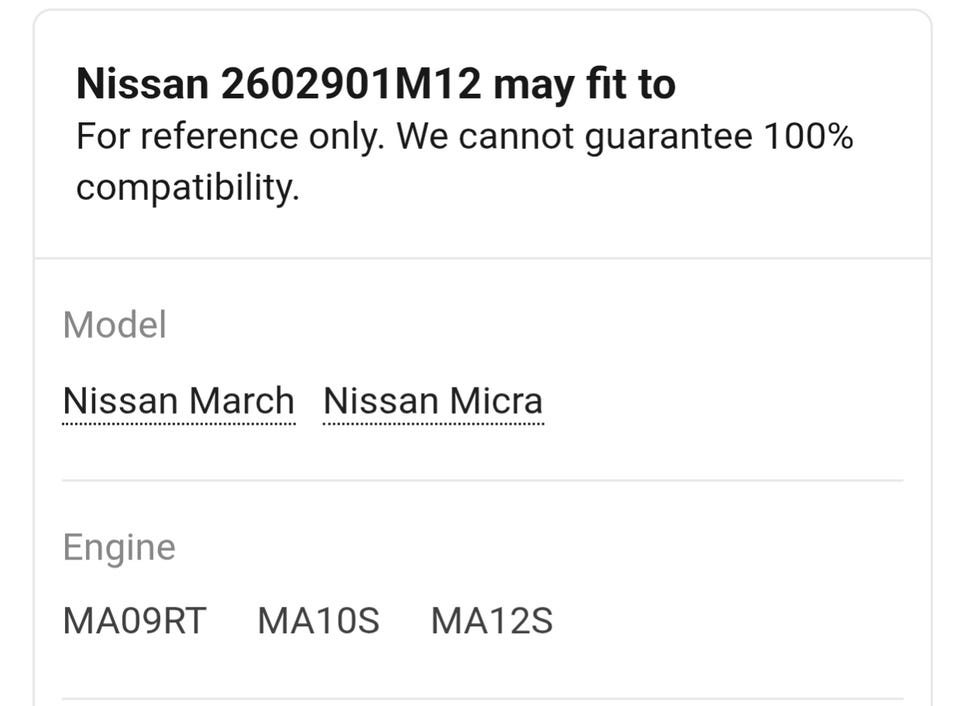Click the divider line below the engine codes
960x706 pixels.
click(x=482, y=699)
